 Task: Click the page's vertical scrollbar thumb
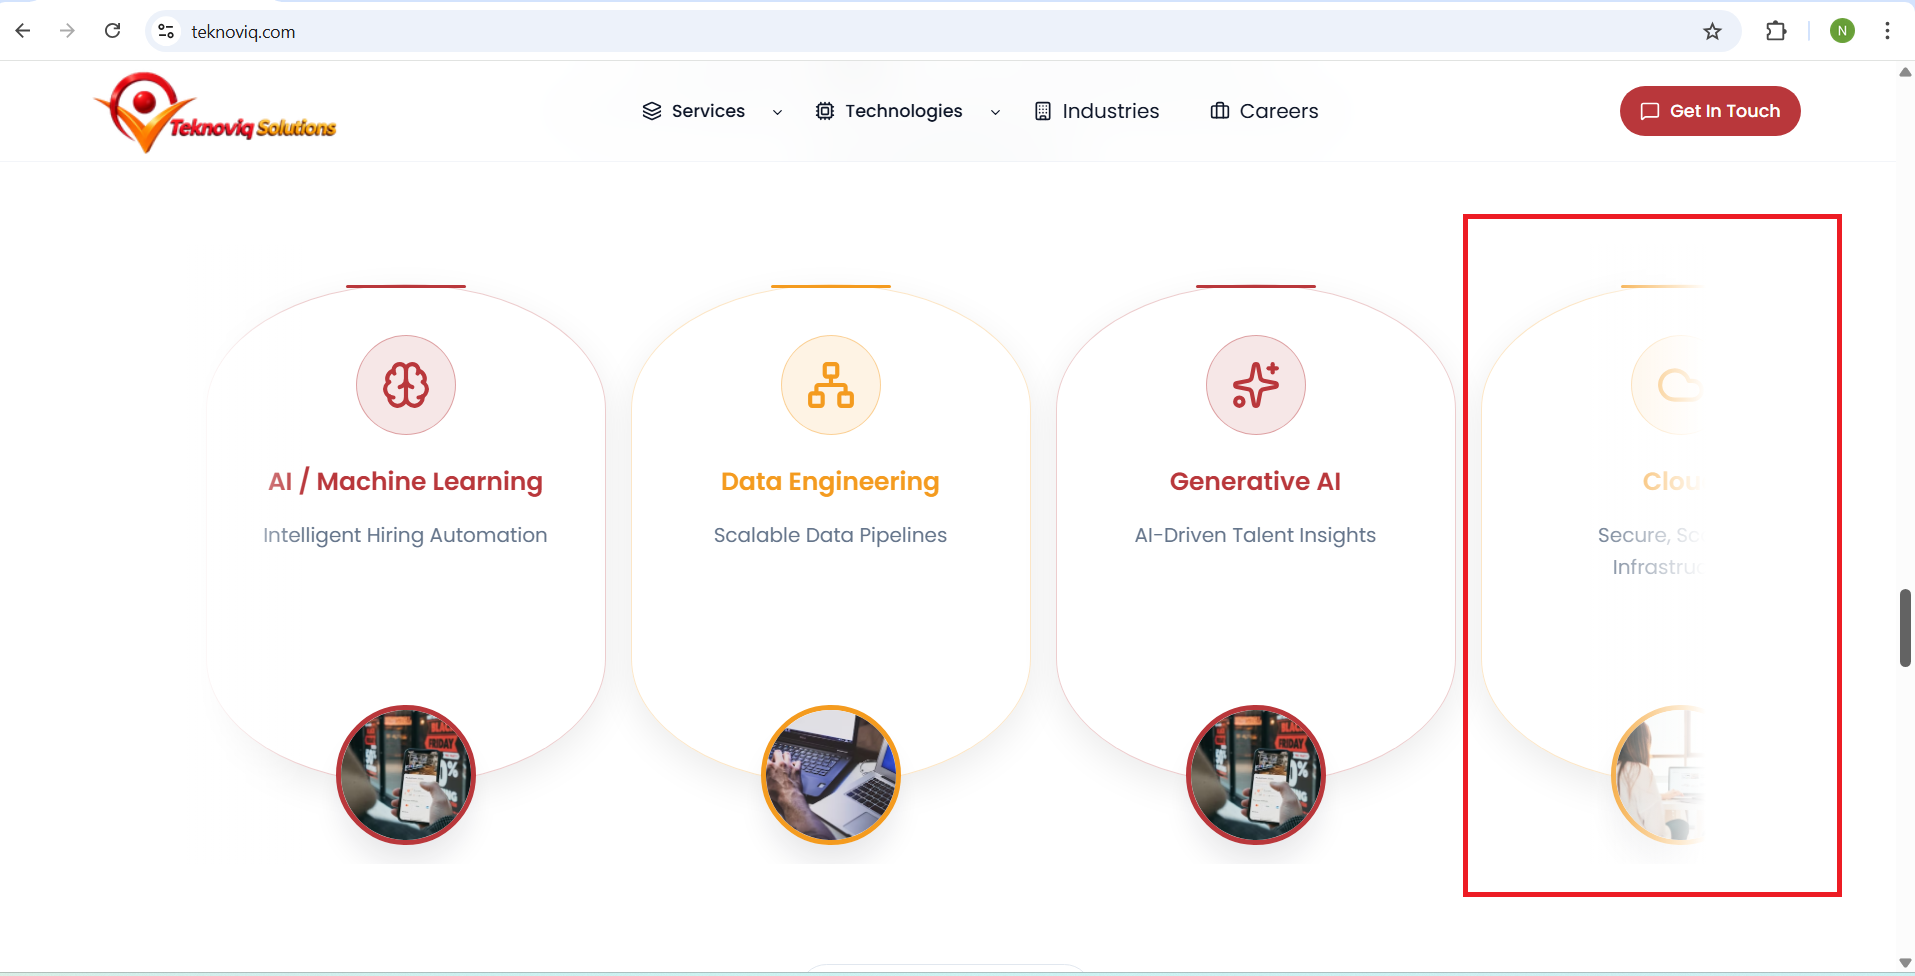[x=1905, y=628]
